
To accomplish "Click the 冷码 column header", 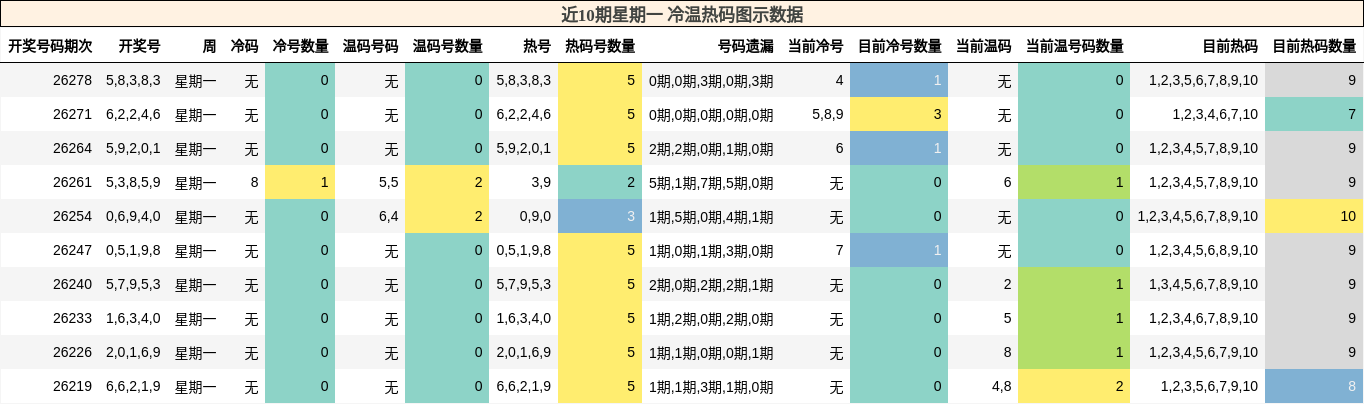I will pyautogui.click(x=244, y=46).
